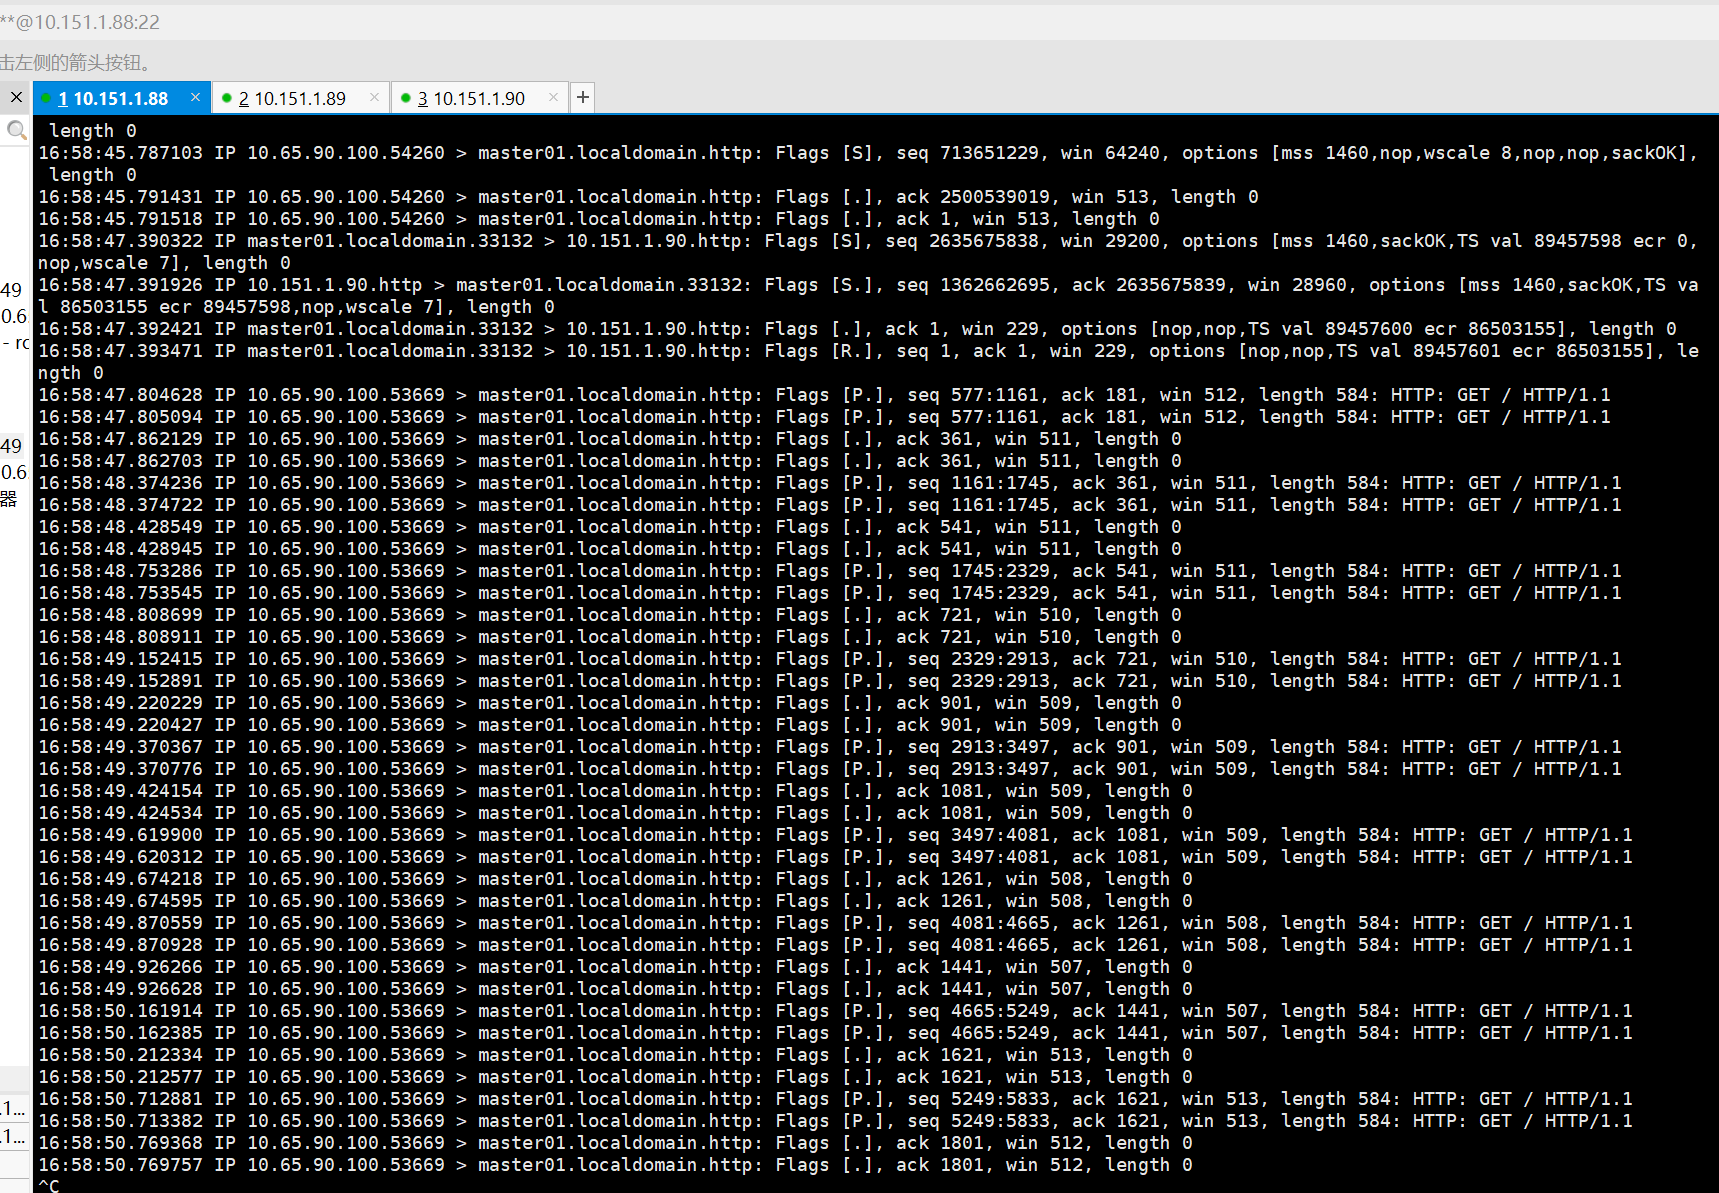Click the line timestamped 16:58:49.152415
Viewport: 1719px width, 1193px height.
click(830, 659)
